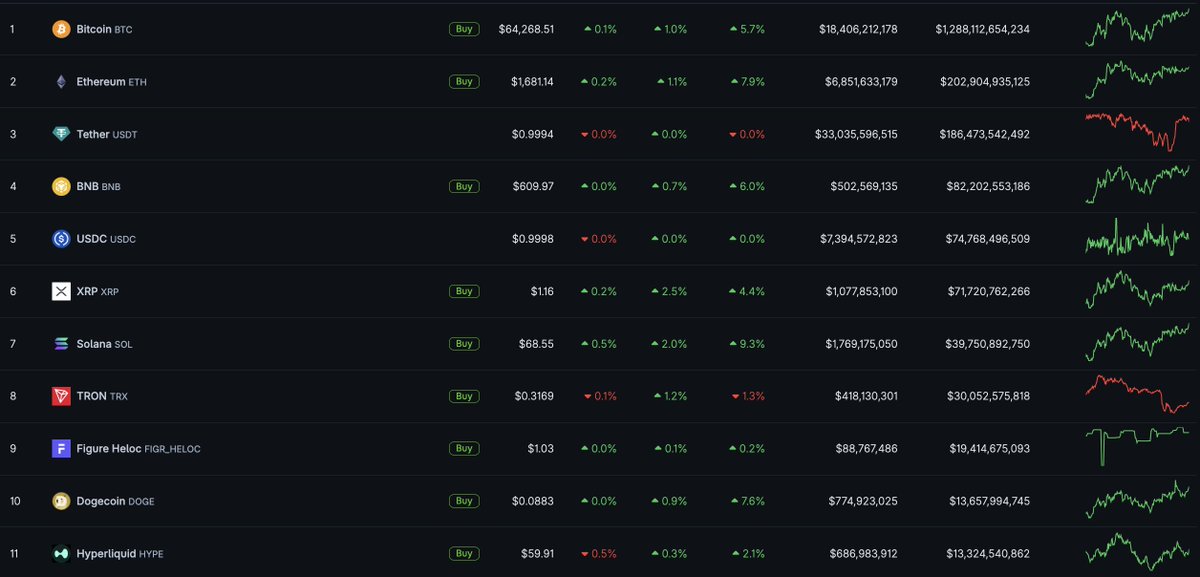
Task: Open the Solana SOL name link
Action: 104,344
